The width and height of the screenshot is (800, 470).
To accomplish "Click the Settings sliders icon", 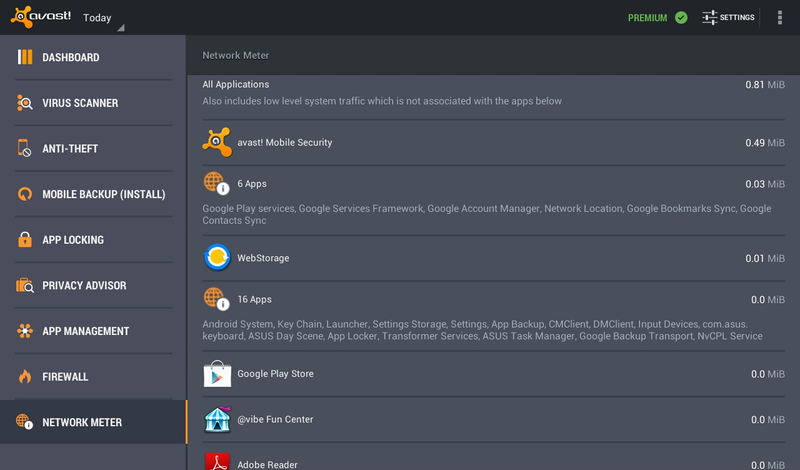I will click(709, 17).
